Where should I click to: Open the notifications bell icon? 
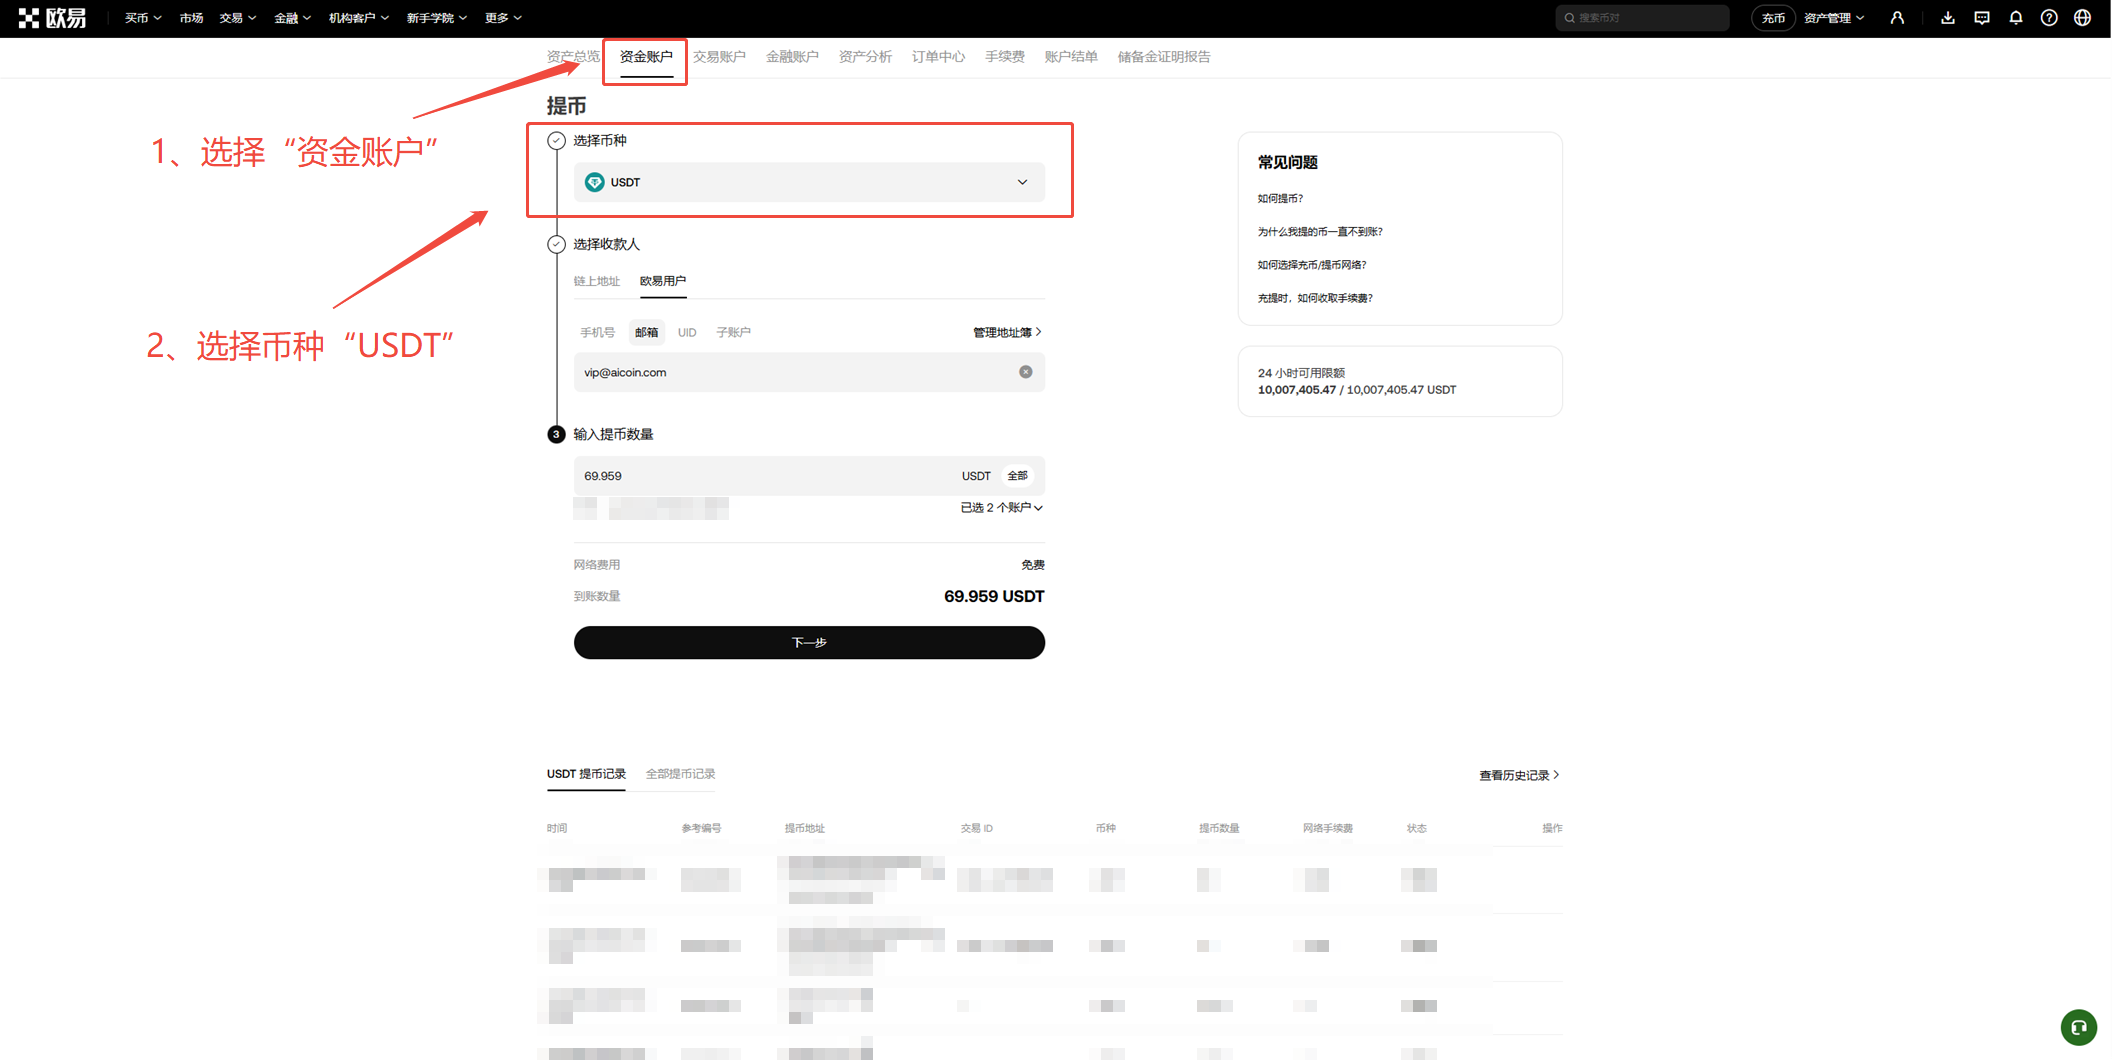tap(2016, 17)
